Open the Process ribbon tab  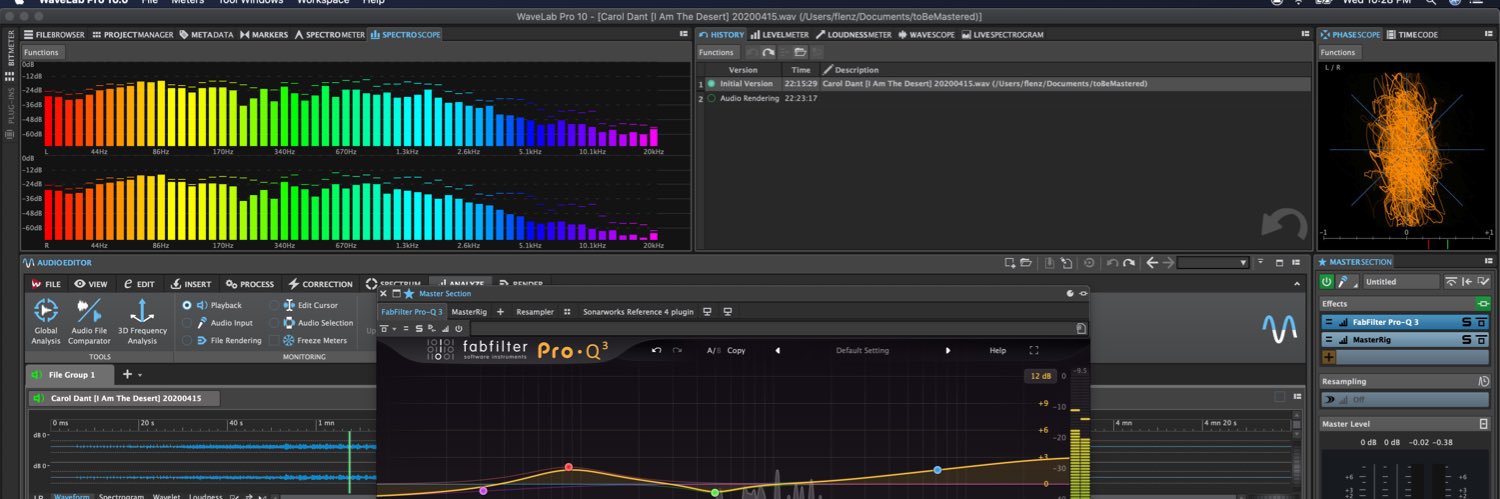tap(250, 284)
